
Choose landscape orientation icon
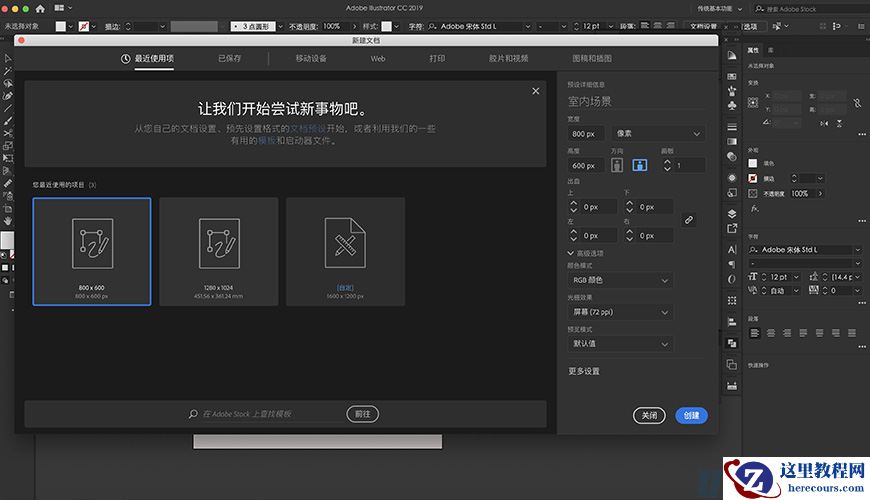(640, 165)
